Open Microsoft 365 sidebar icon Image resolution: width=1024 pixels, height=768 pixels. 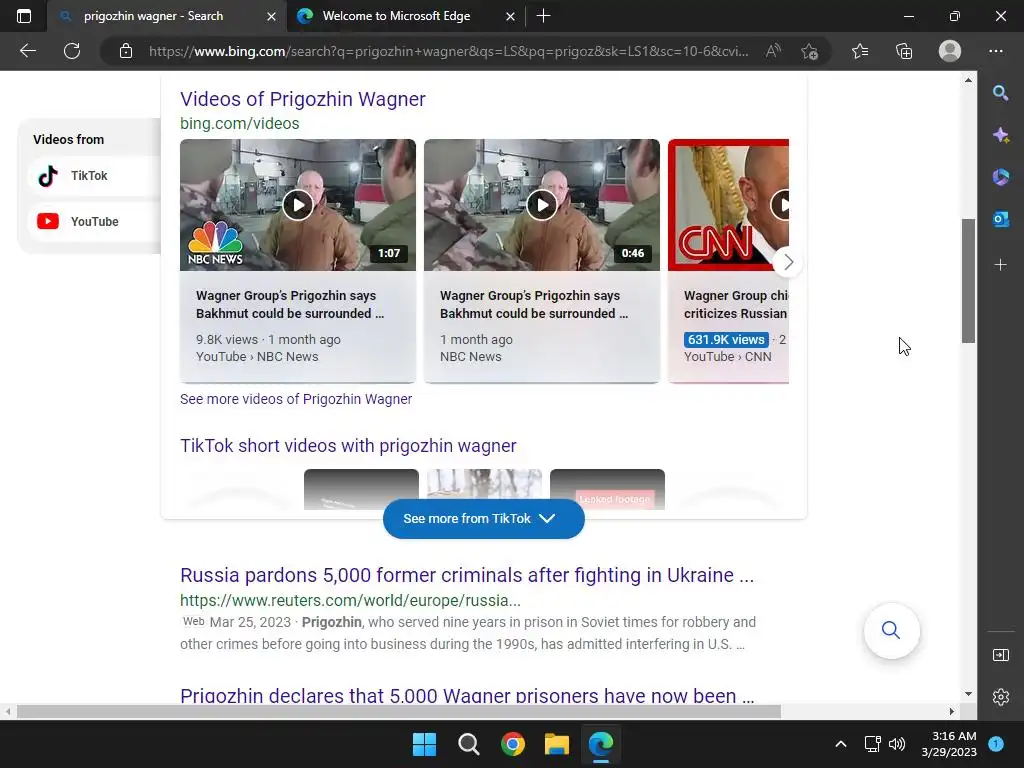[1000, 177]
